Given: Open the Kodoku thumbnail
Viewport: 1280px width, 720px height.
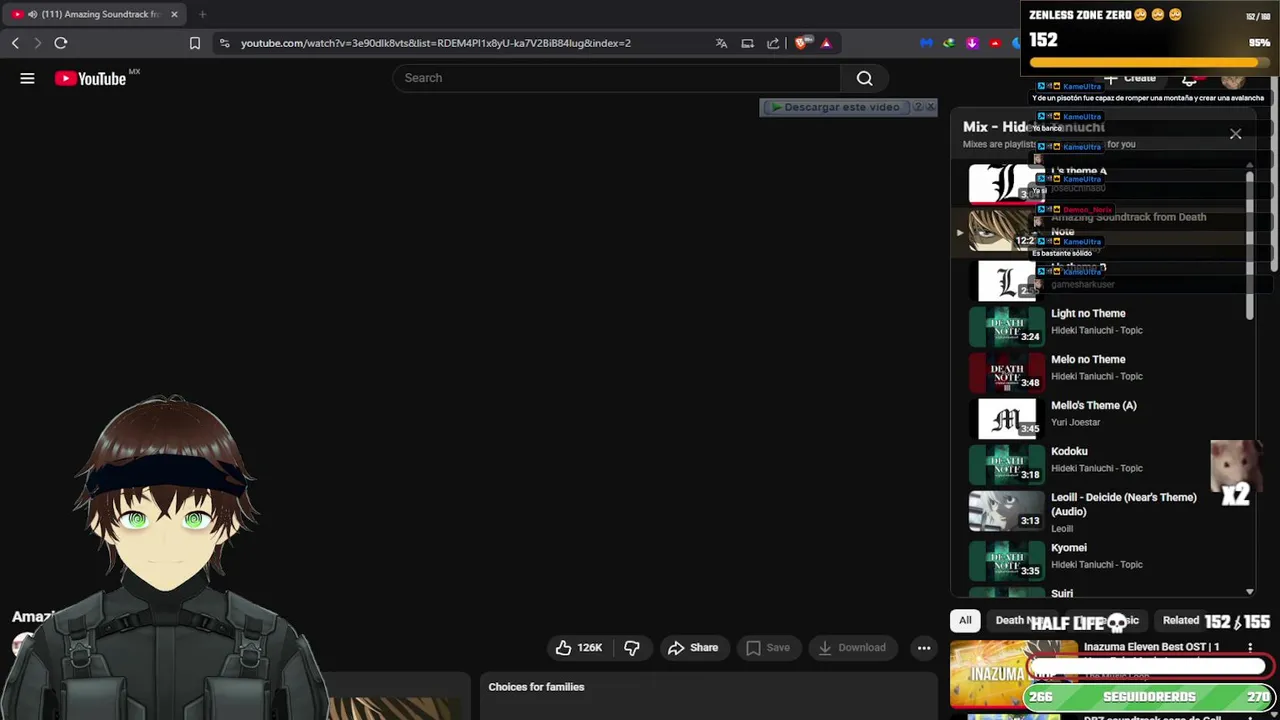Looking at the screenshot, I should coord(1006,464).
